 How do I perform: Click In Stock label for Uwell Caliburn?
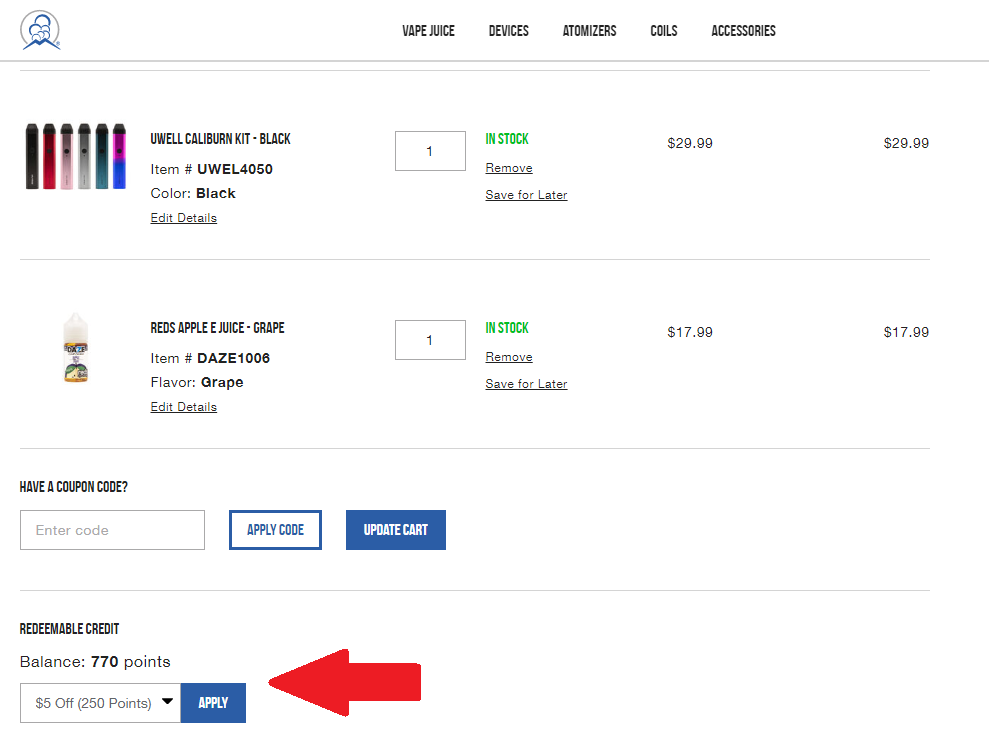[x=506, y=139]
